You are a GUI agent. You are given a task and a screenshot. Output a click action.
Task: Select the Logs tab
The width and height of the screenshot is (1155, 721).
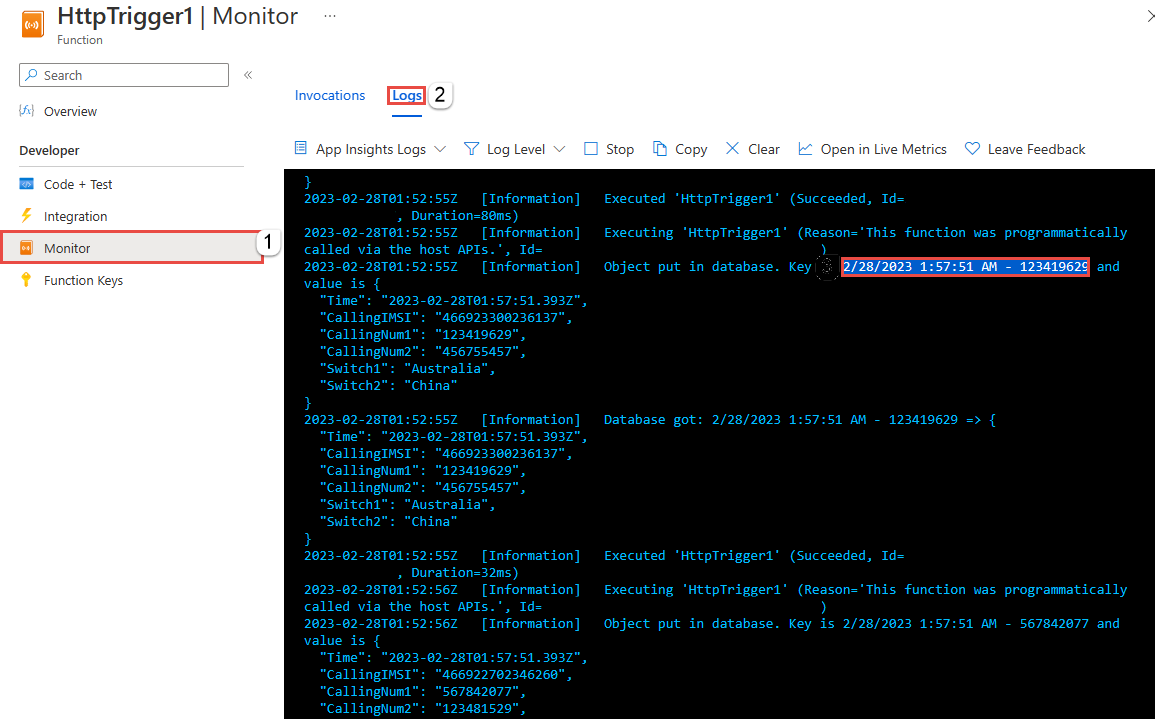(406, 95)
